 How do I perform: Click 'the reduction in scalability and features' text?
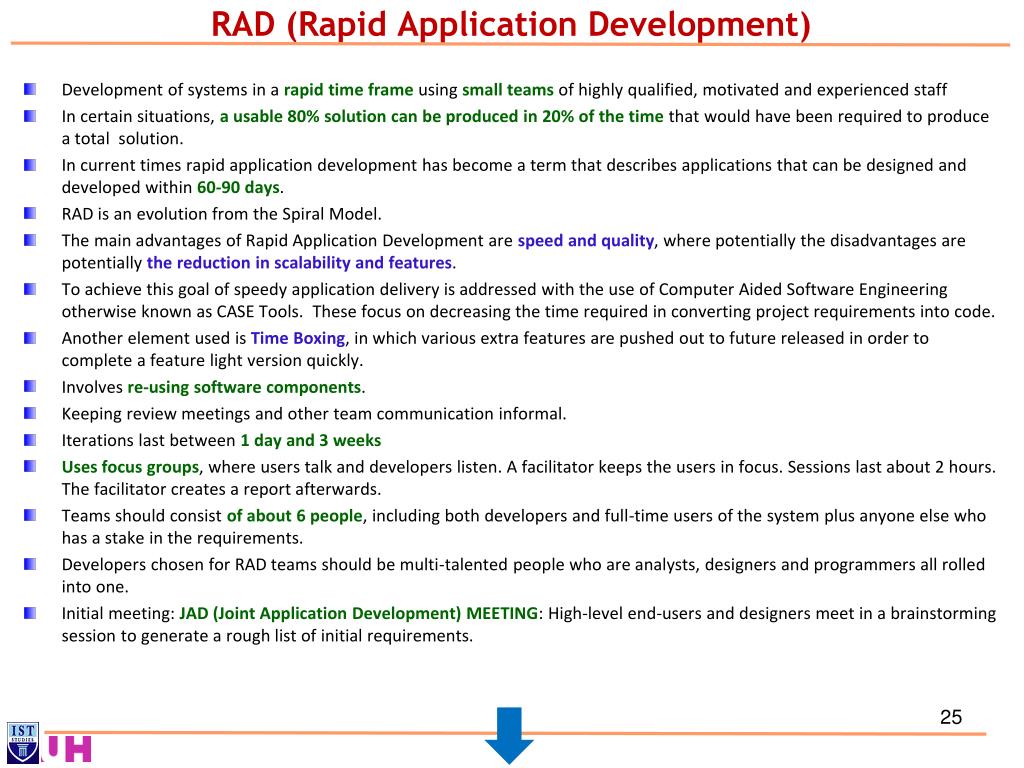click(299, 263)
